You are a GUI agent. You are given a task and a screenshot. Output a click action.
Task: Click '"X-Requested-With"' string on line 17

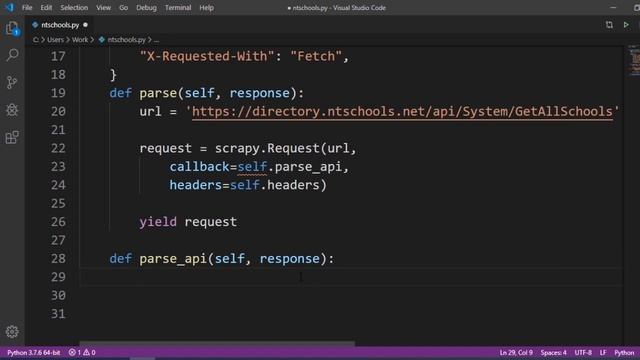[207, 56]
